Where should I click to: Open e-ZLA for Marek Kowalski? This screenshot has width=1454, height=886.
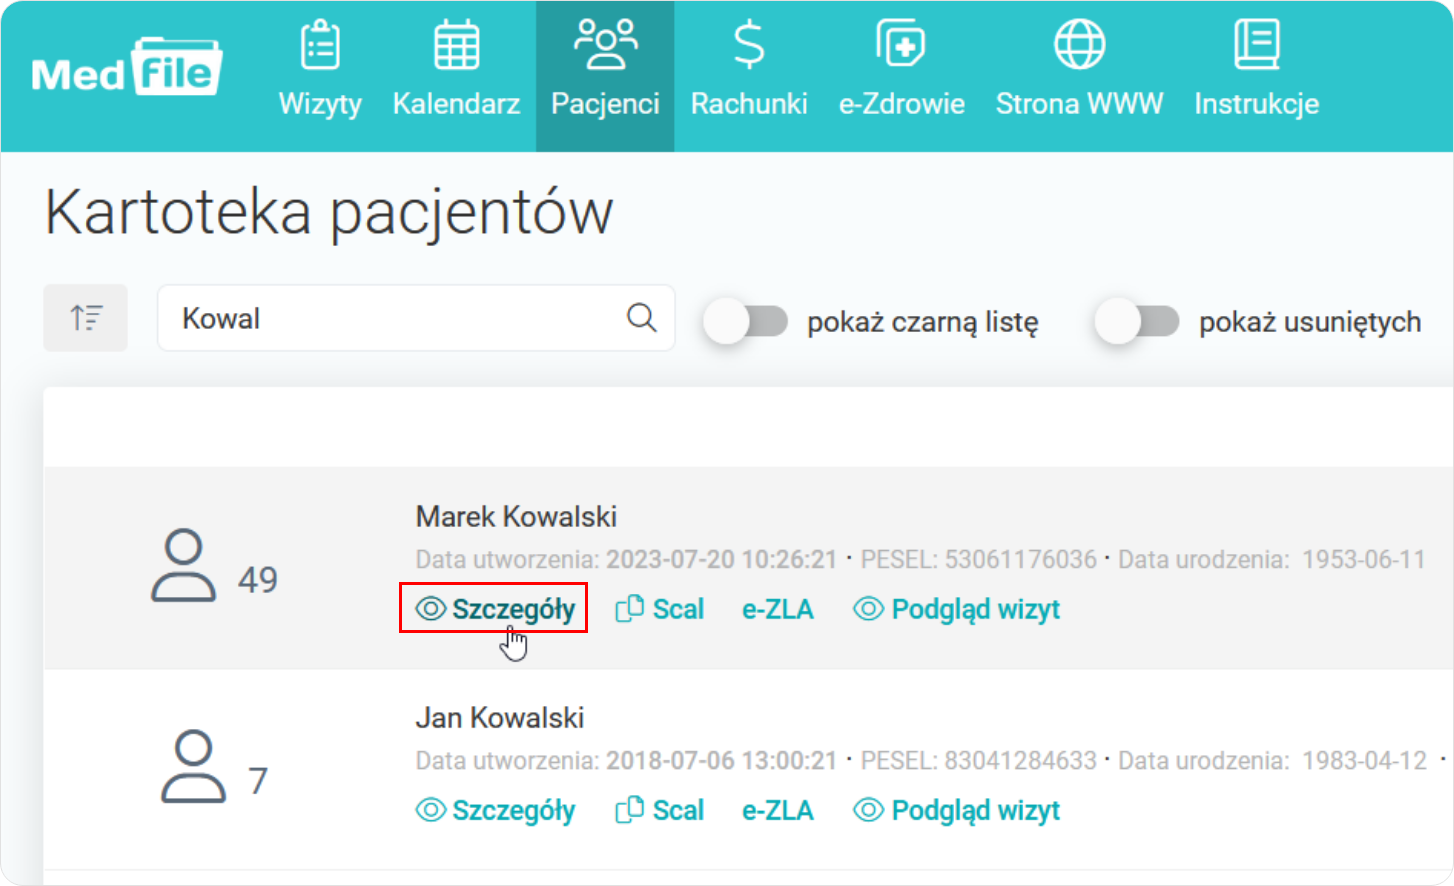tap(778, 609)
